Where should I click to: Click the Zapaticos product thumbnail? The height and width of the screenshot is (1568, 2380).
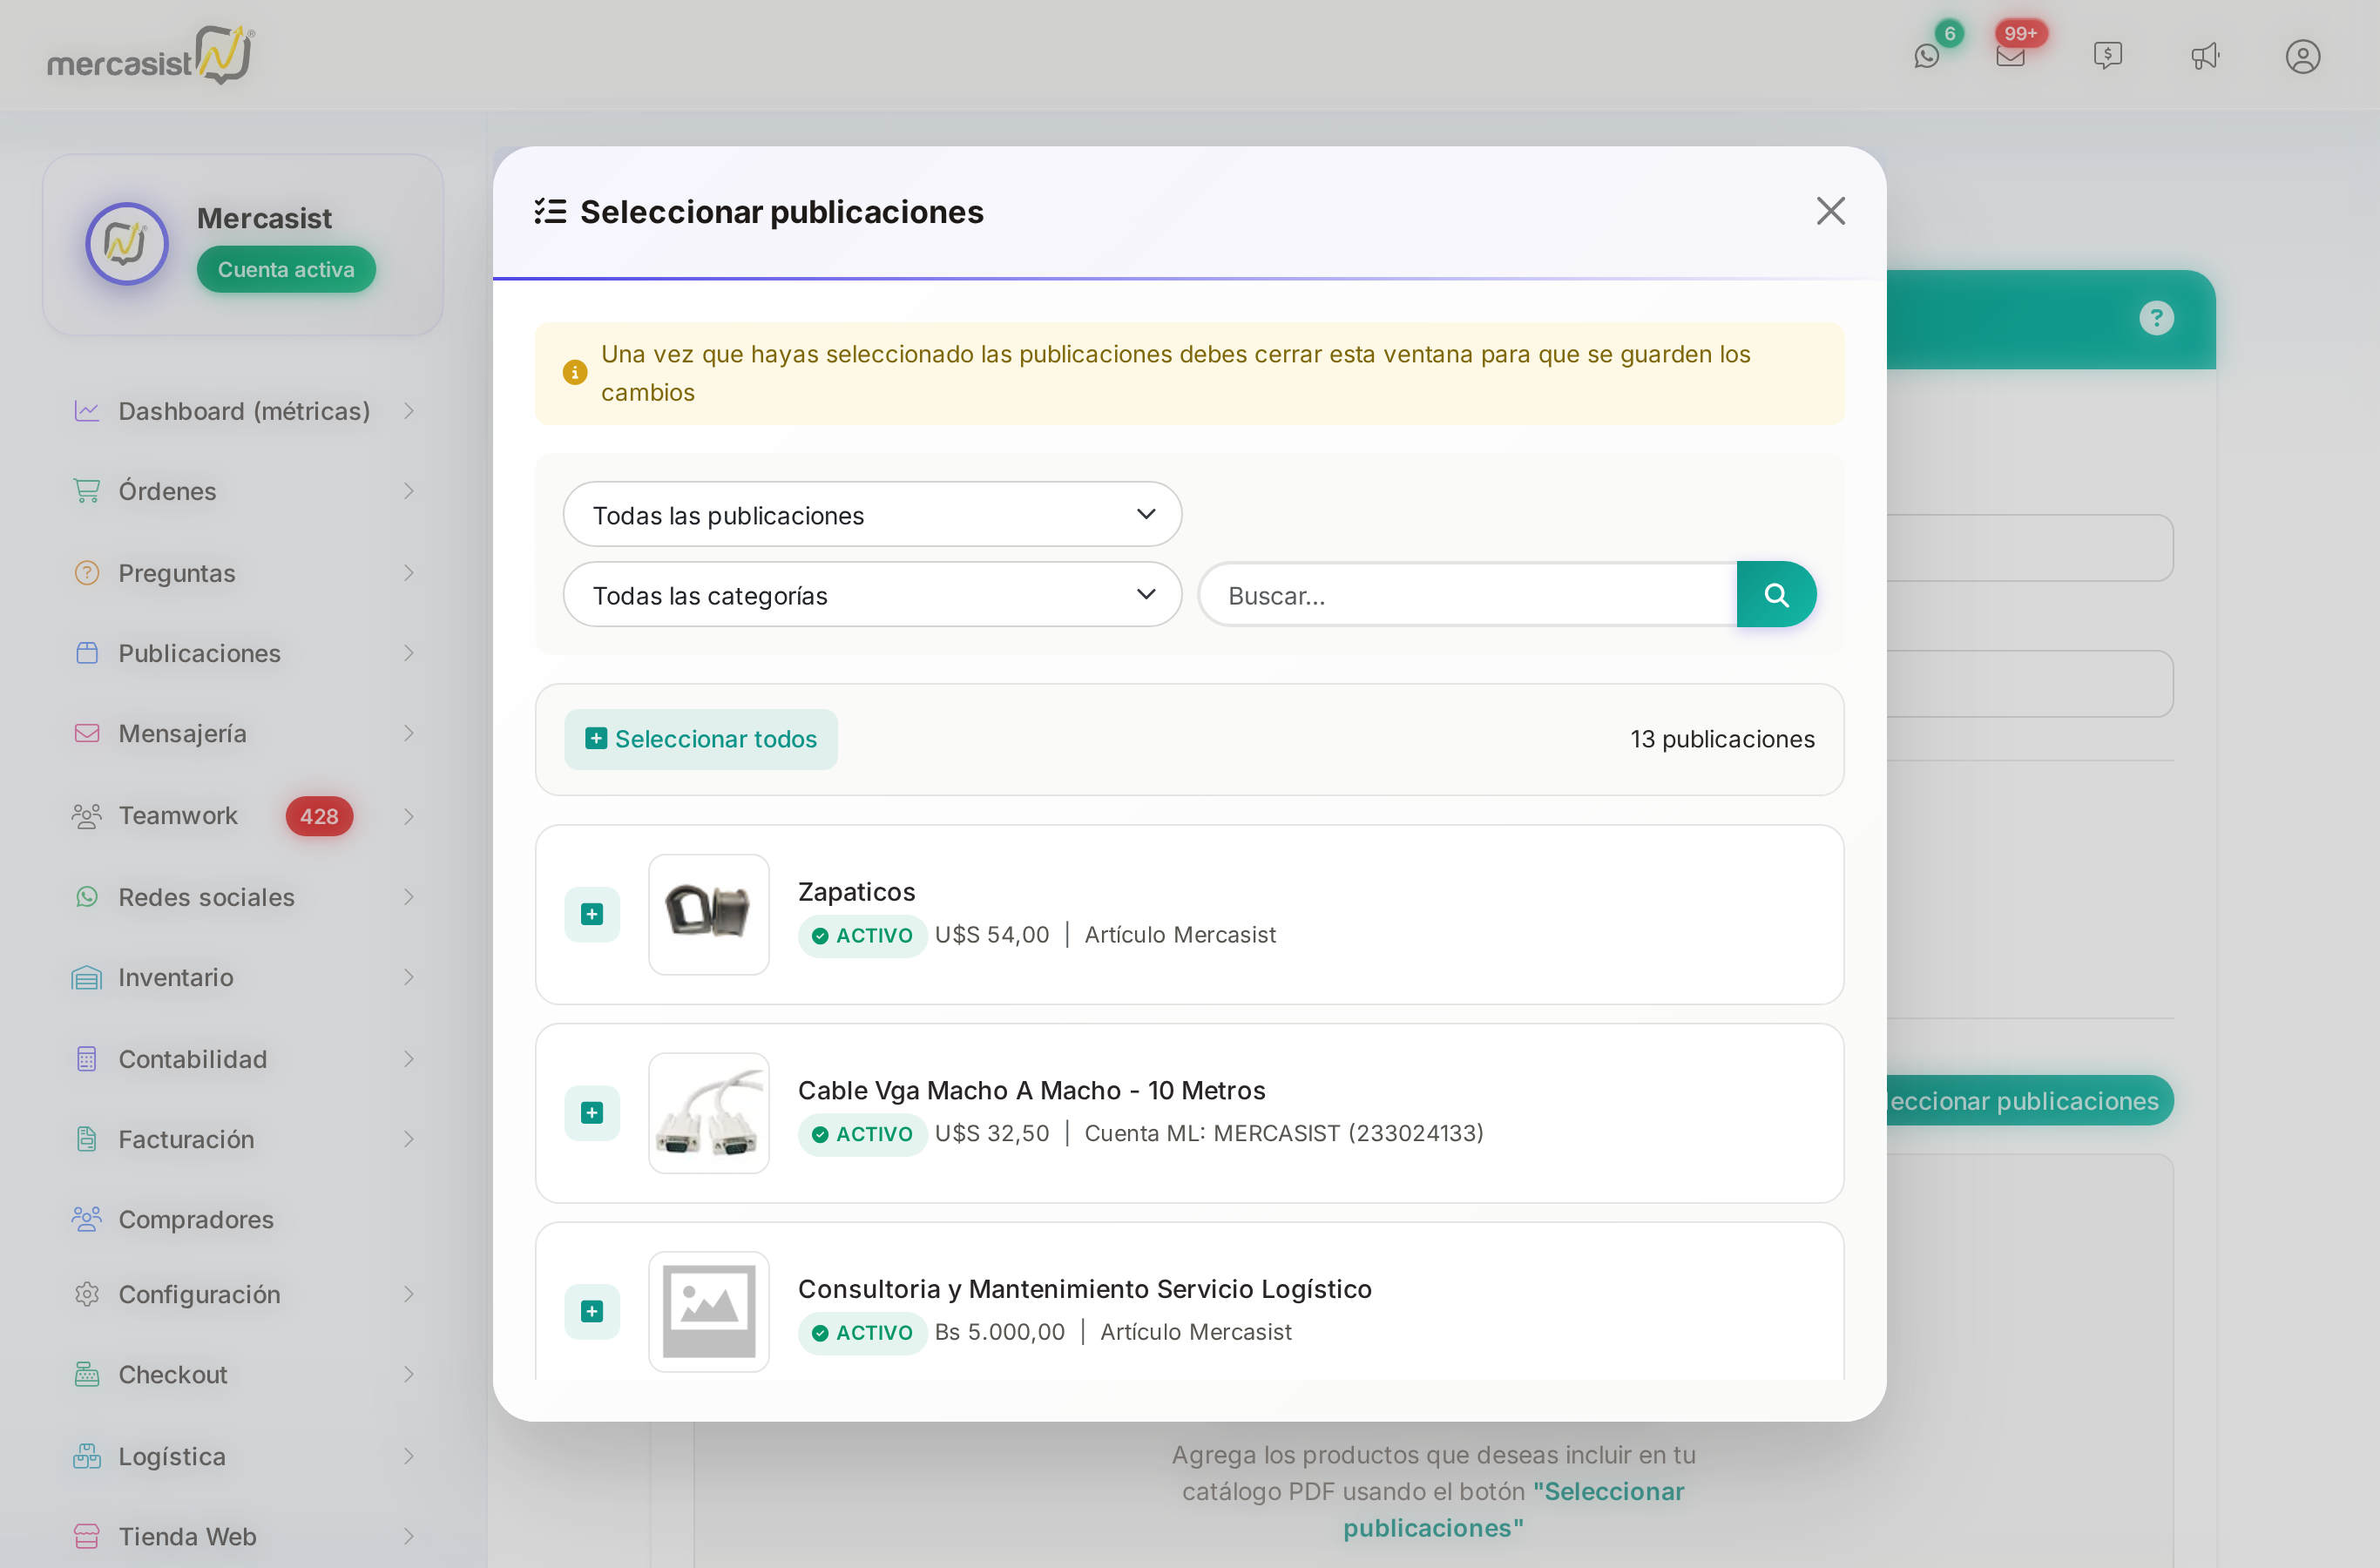[709, 914]
